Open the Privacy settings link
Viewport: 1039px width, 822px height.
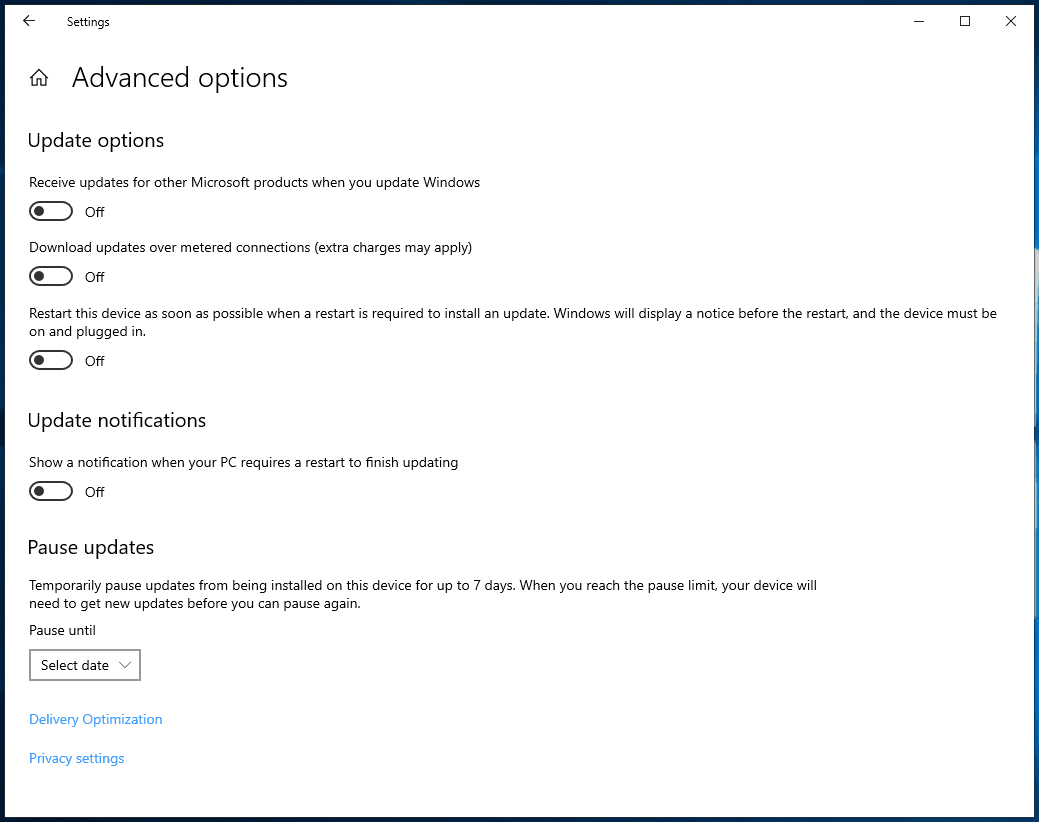76,758
